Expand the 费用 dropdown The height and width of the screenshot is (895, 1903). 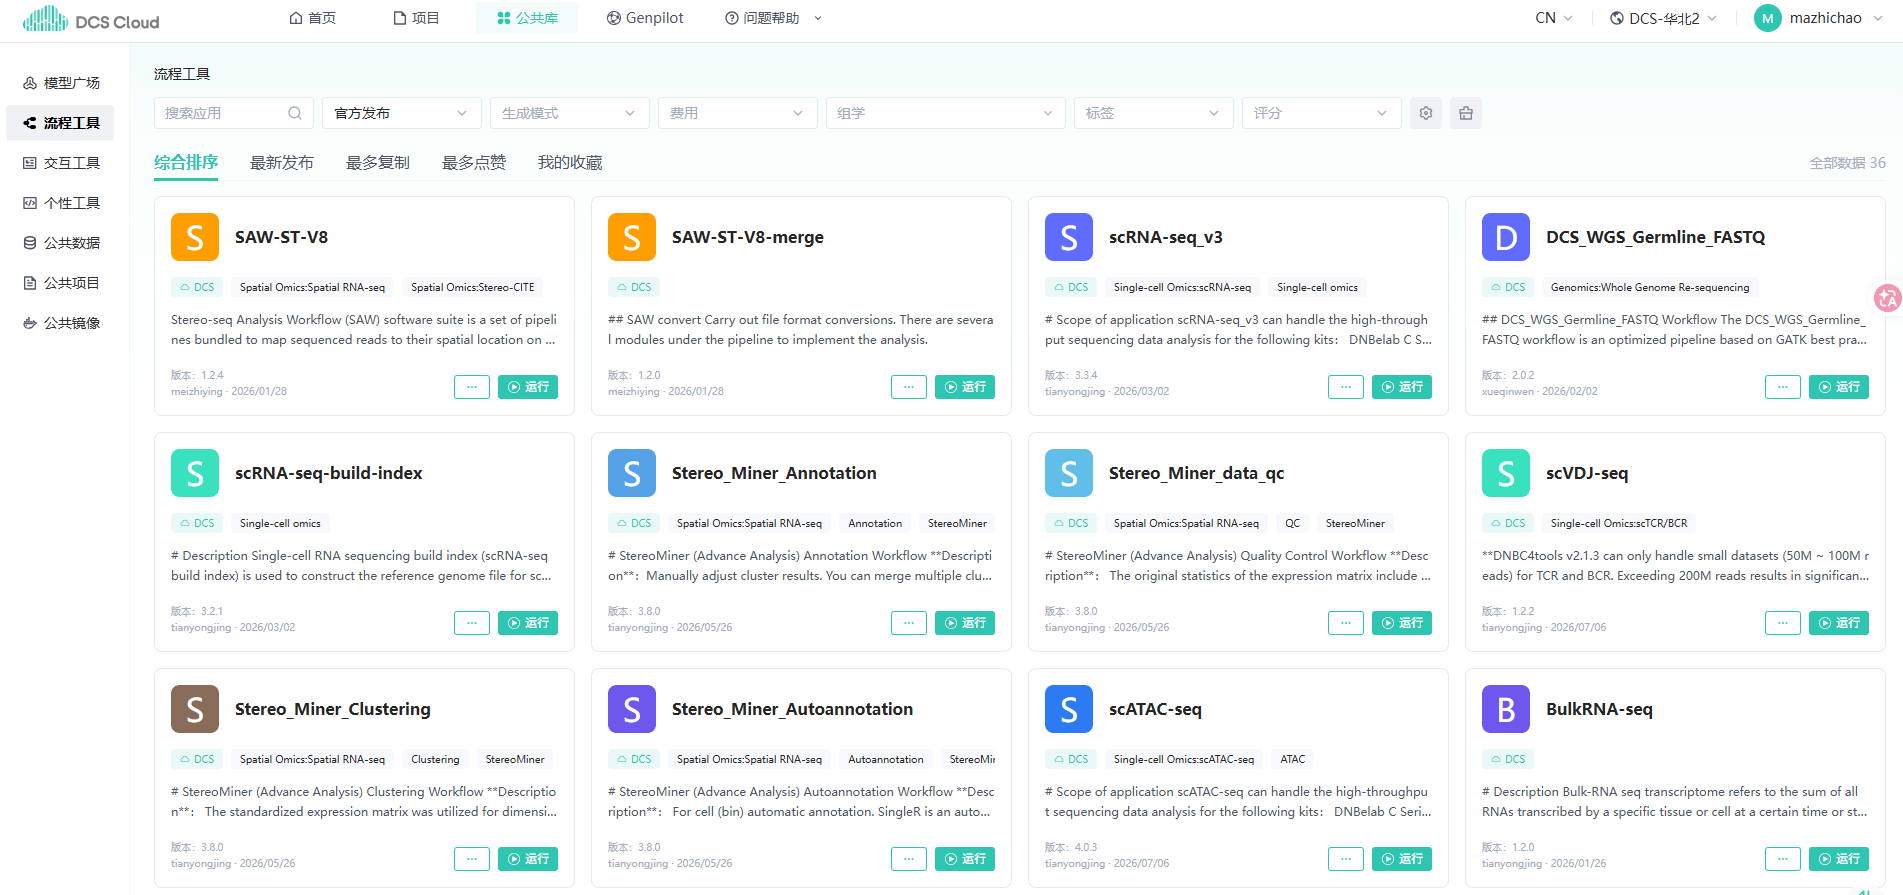(x=738, y=113)
